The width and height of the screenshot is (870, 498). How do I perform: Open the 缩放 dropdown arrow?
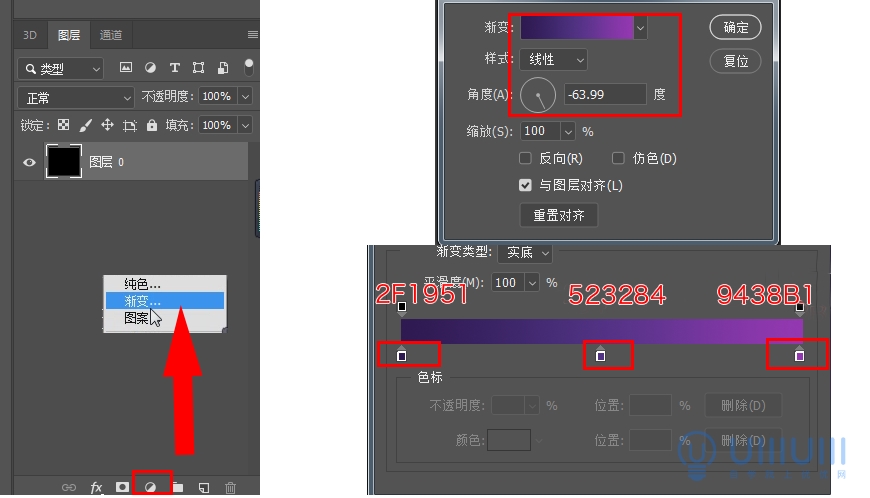click(568, 131)
